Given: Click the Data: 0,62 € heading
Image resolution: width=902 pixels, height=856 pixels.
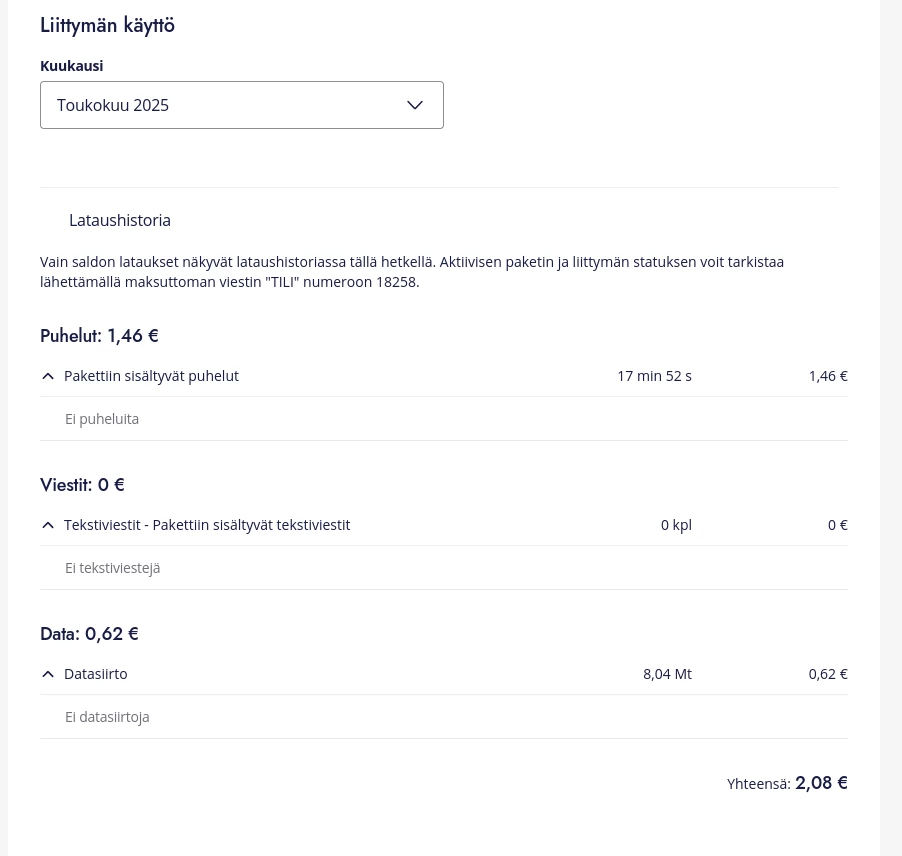Looking at the screenshot, I should [x=89, y=634].
